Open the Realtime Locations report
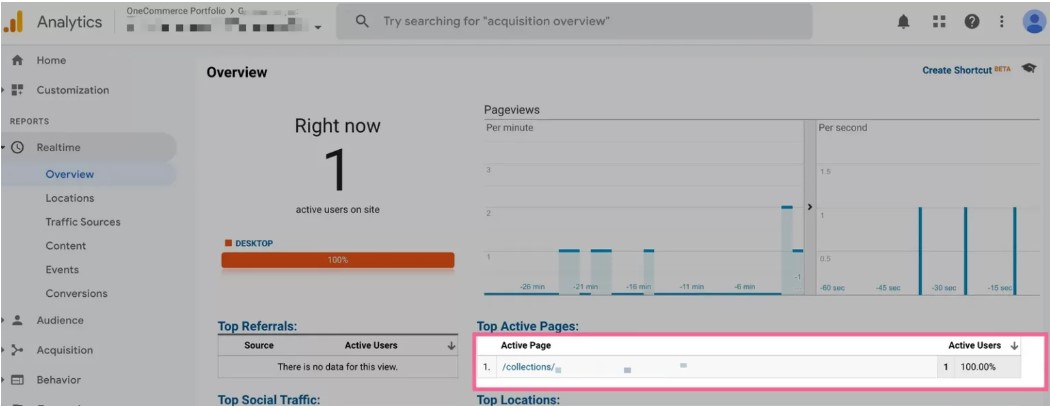 pos(70,198)
